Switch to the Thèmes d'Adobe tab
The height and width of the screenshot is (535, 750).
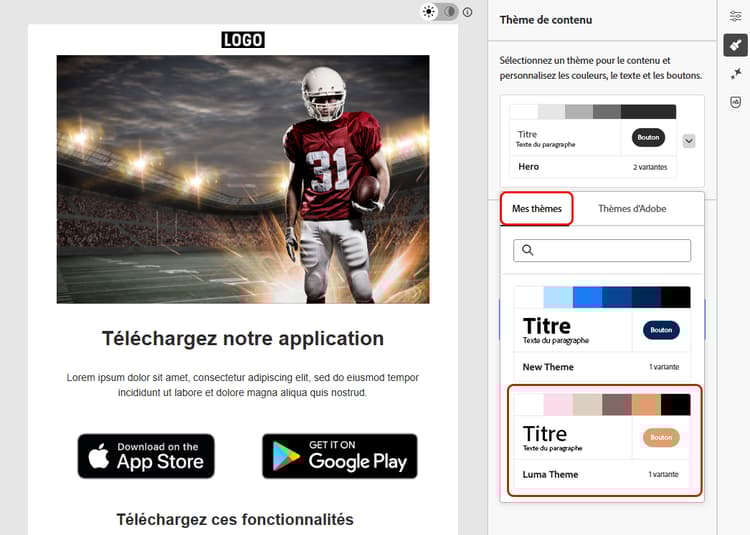[x=632, y=208]
